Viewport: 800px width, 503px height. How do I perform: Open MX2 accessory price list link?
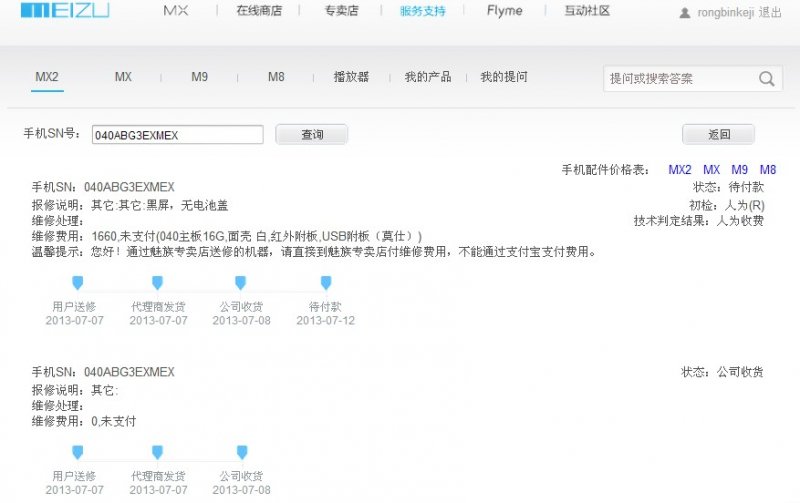[x=680, y=170]
